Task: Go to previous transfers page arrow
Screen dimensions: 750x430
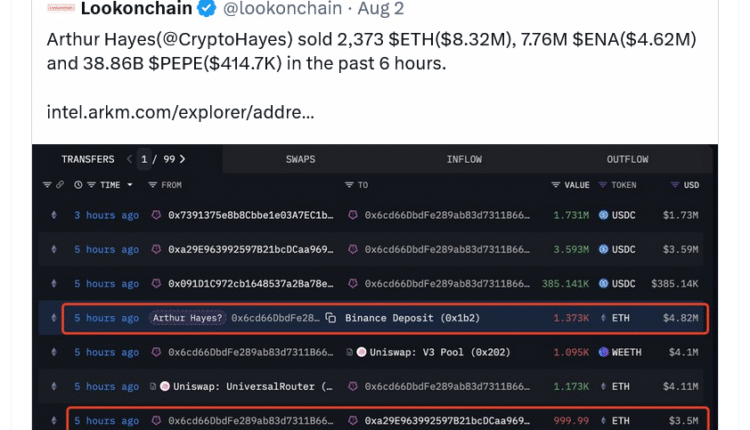Action: point(129,159)
